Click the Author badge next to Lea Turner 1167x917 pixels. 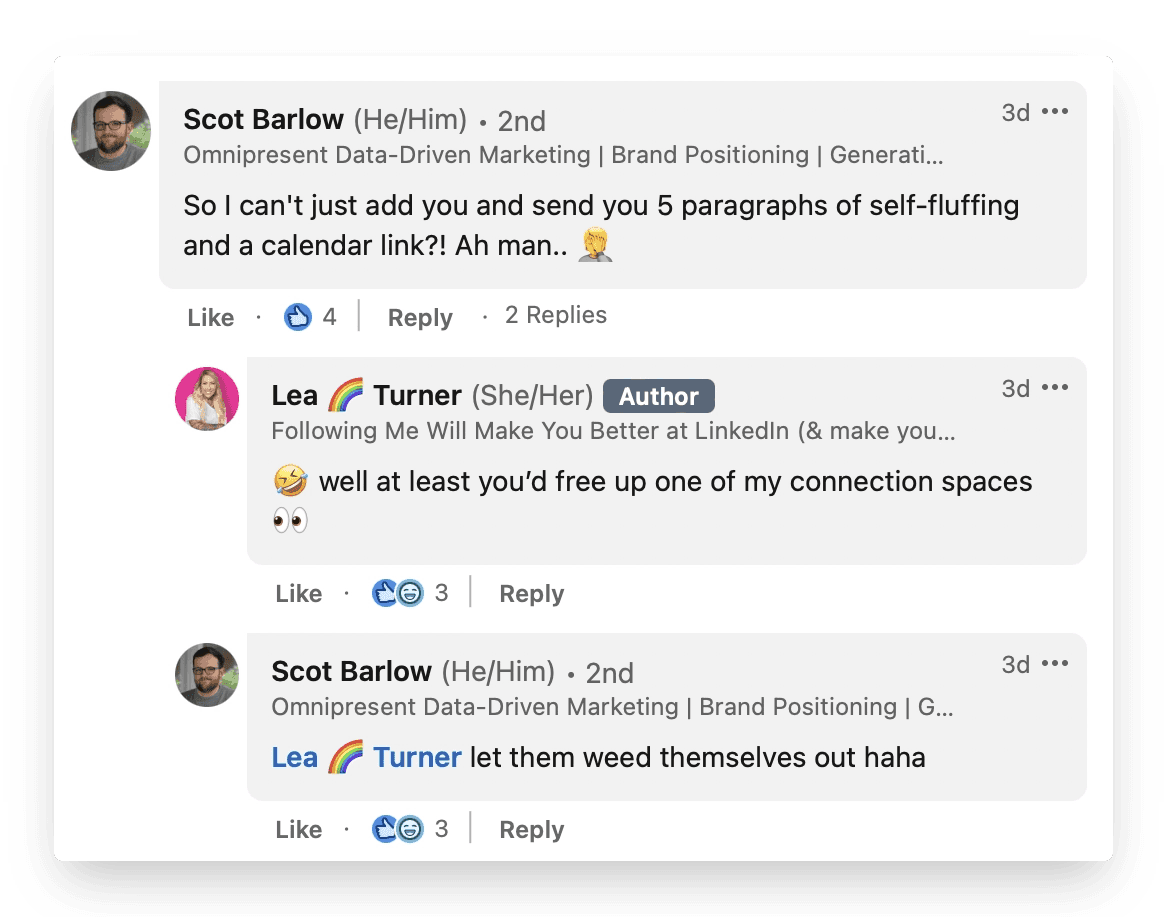tap(658, 397)
